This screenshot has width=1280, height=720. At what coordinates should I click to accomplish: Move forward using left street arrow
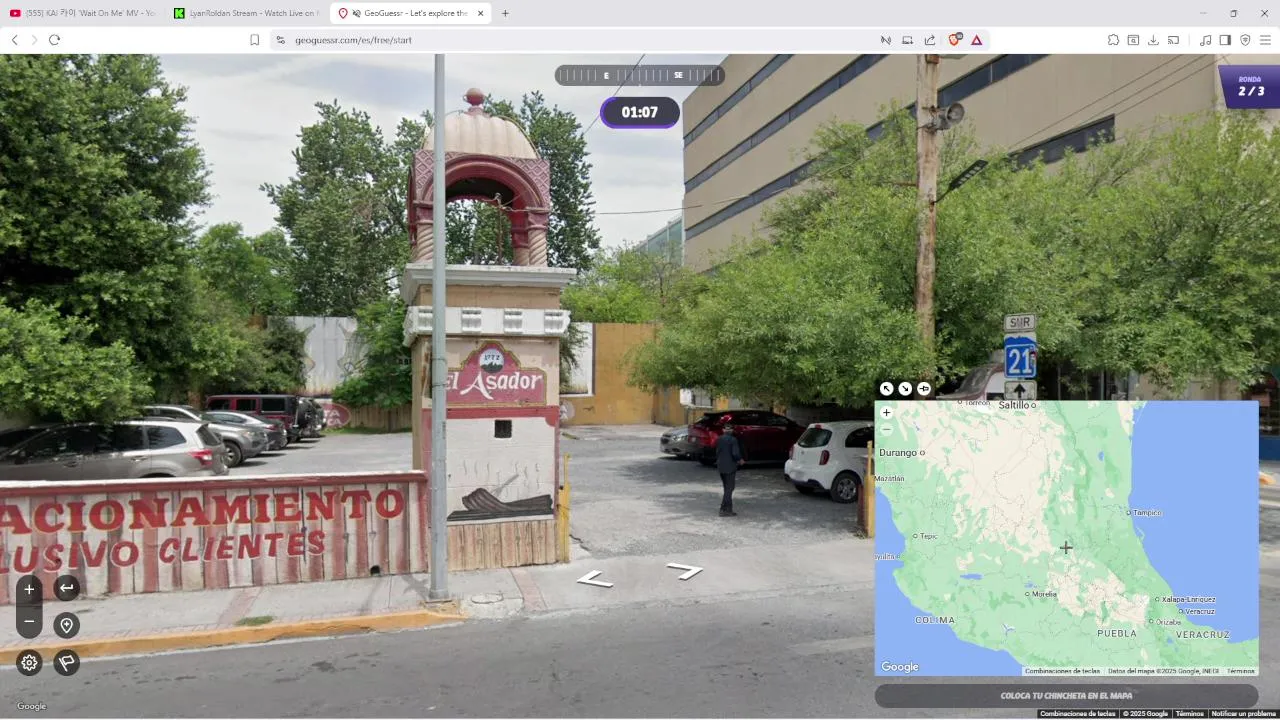point(594,579)
